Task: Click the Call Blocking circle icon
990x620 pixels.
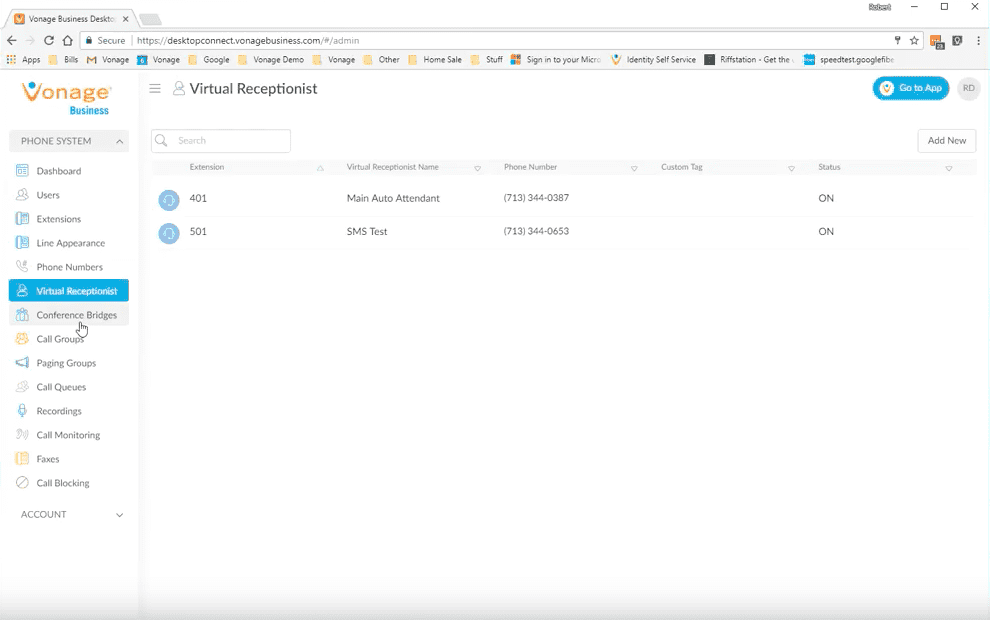Action: (22, 482)
